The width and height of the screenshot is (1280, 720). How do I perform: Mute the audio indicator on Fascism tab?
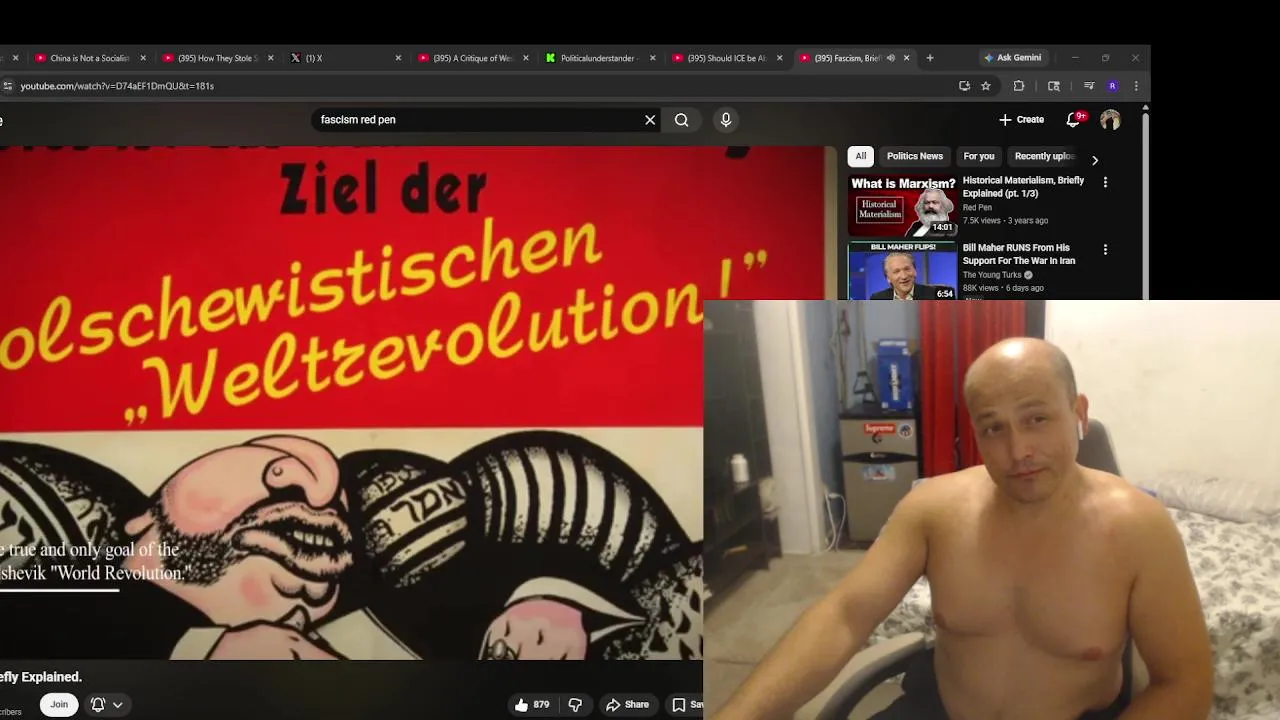coord(890,58)
